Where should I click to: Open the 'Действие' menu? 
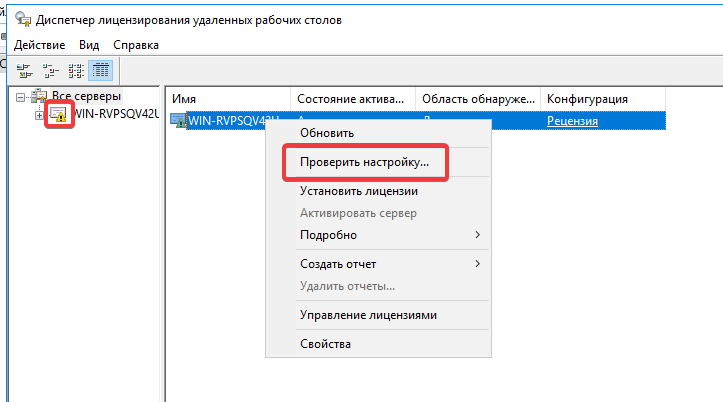tap(39, 45)
